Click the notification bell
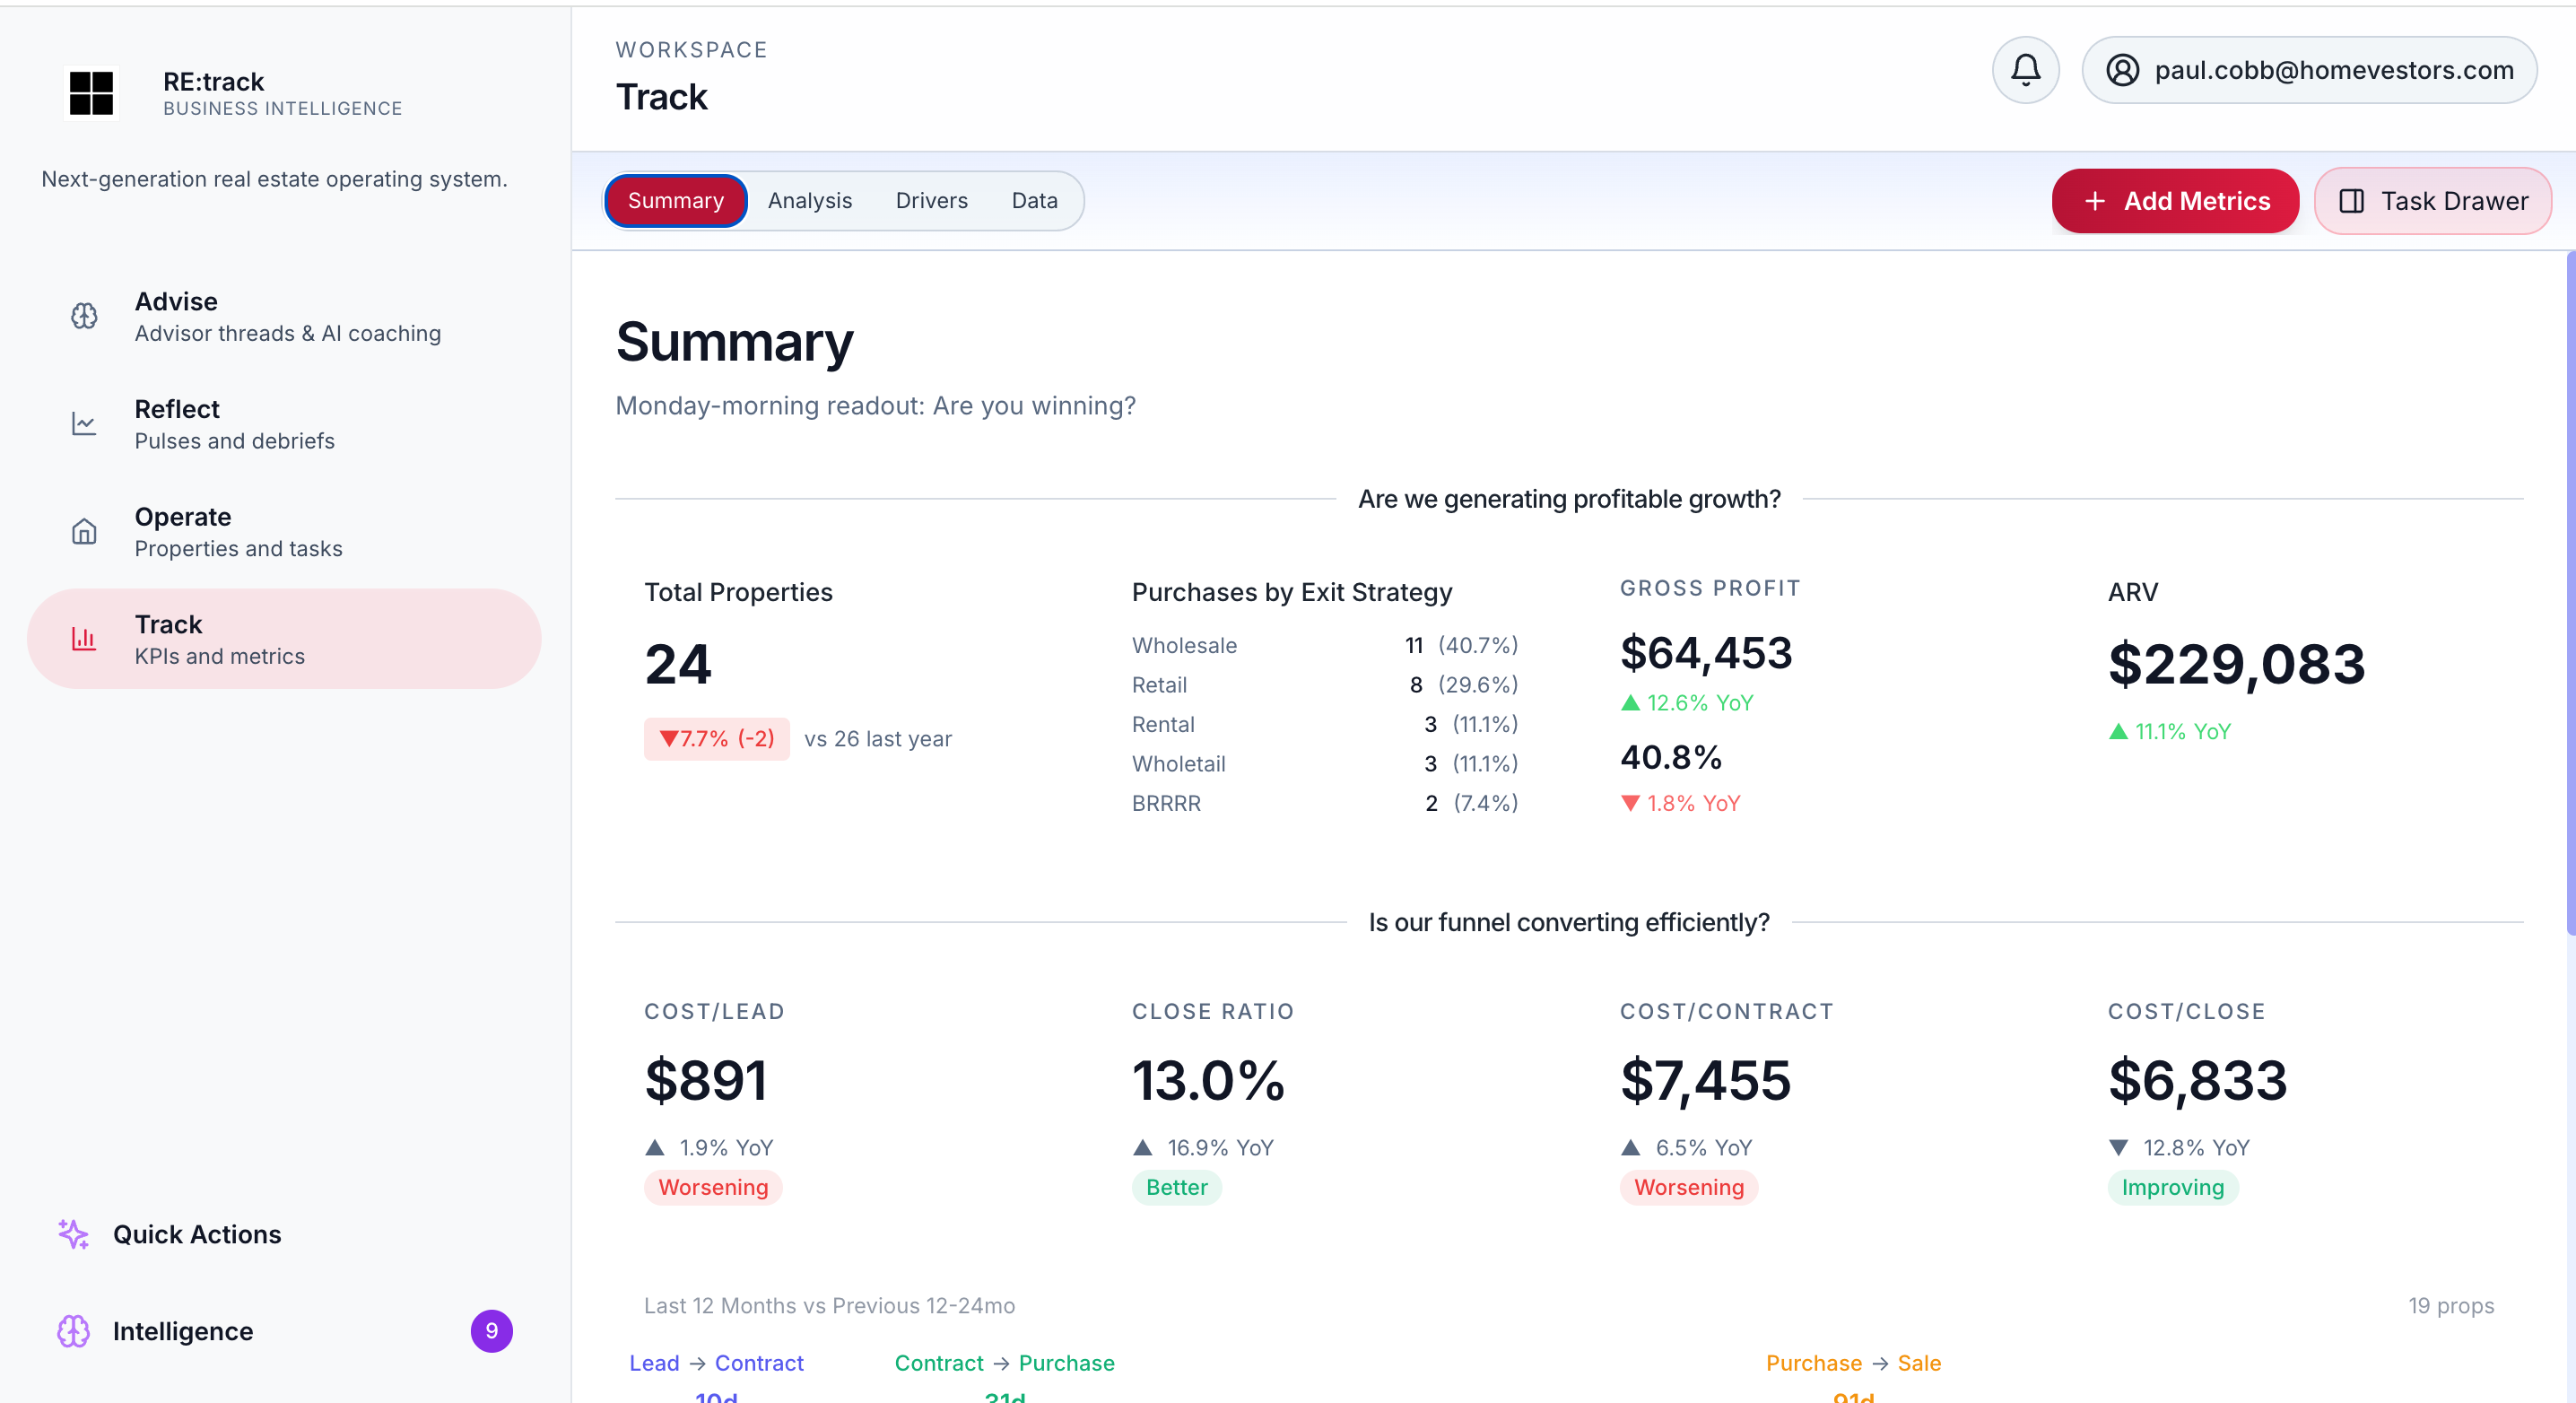 point(2026,70)
